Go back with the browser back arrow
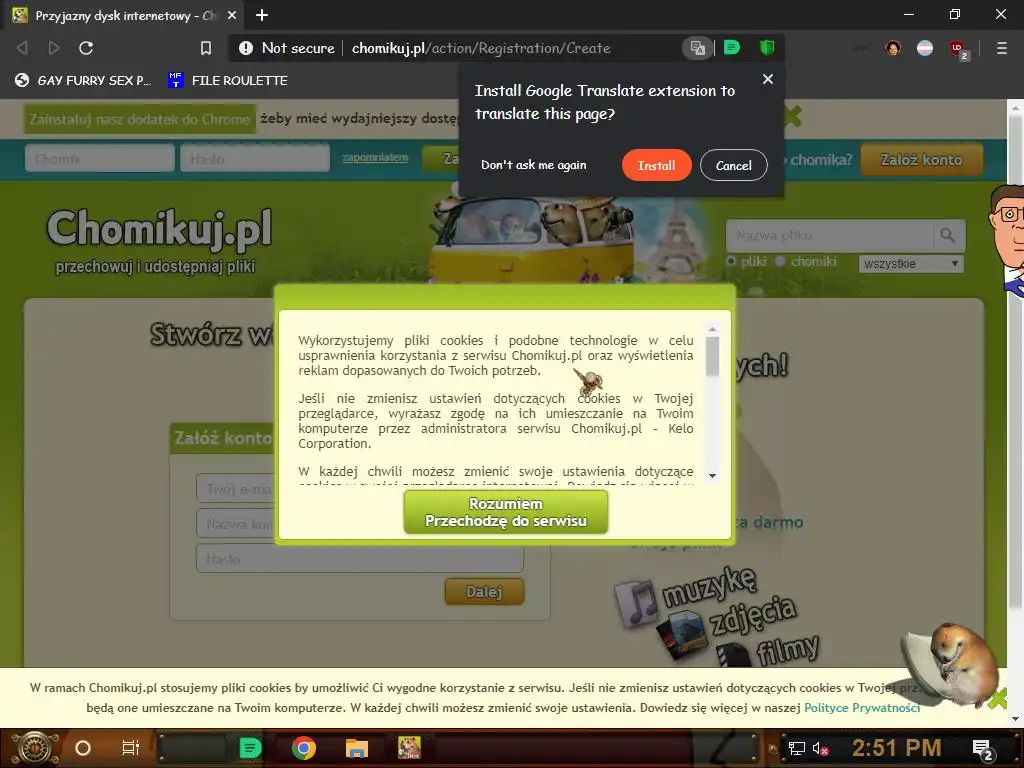1024x768 pixels. pyautogui.click(x=22, y=48)
